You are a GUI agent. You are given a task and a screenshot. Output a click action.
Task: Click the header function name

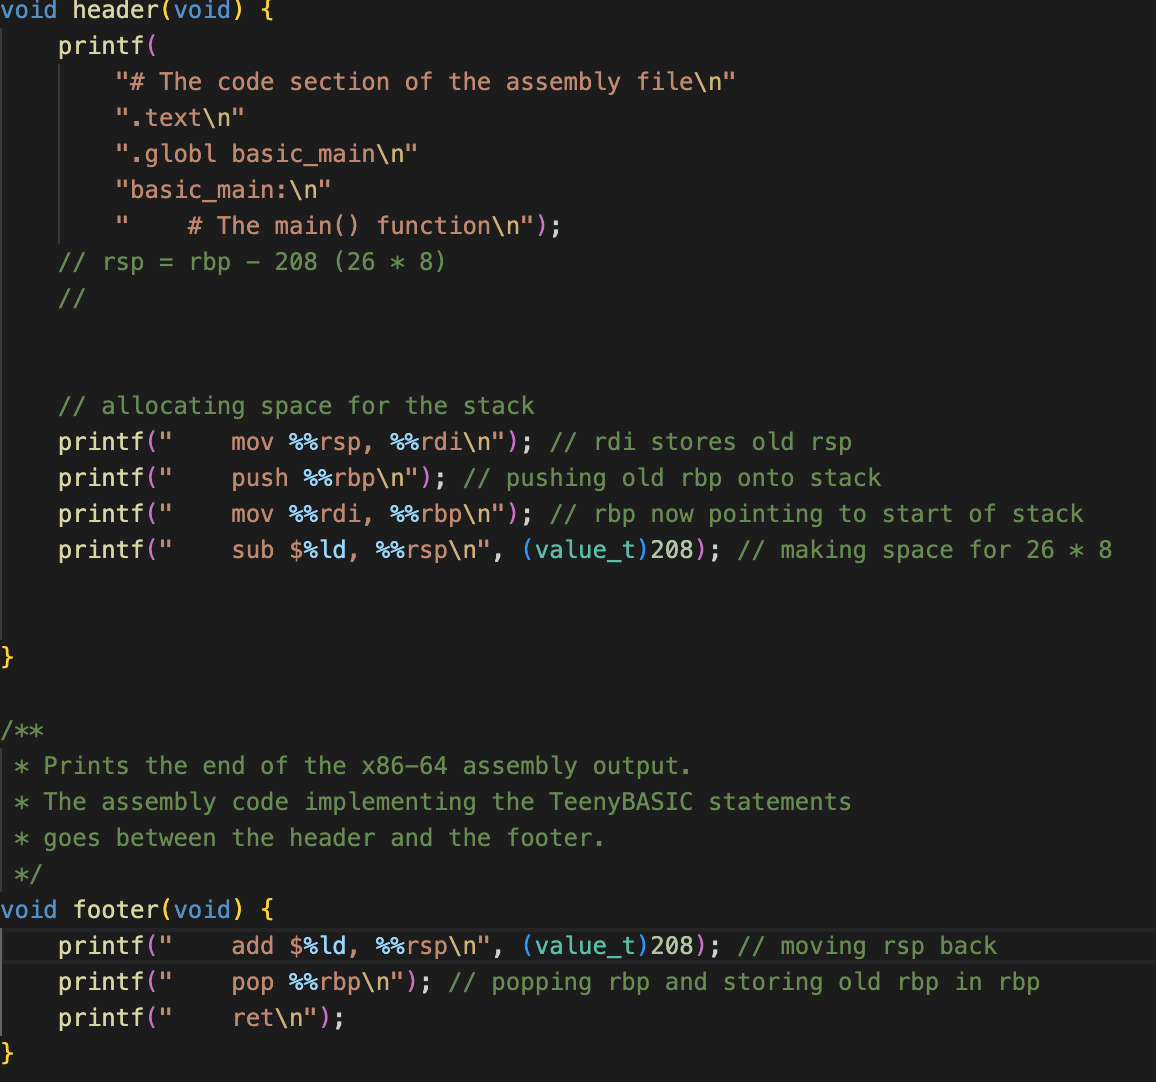115,11
